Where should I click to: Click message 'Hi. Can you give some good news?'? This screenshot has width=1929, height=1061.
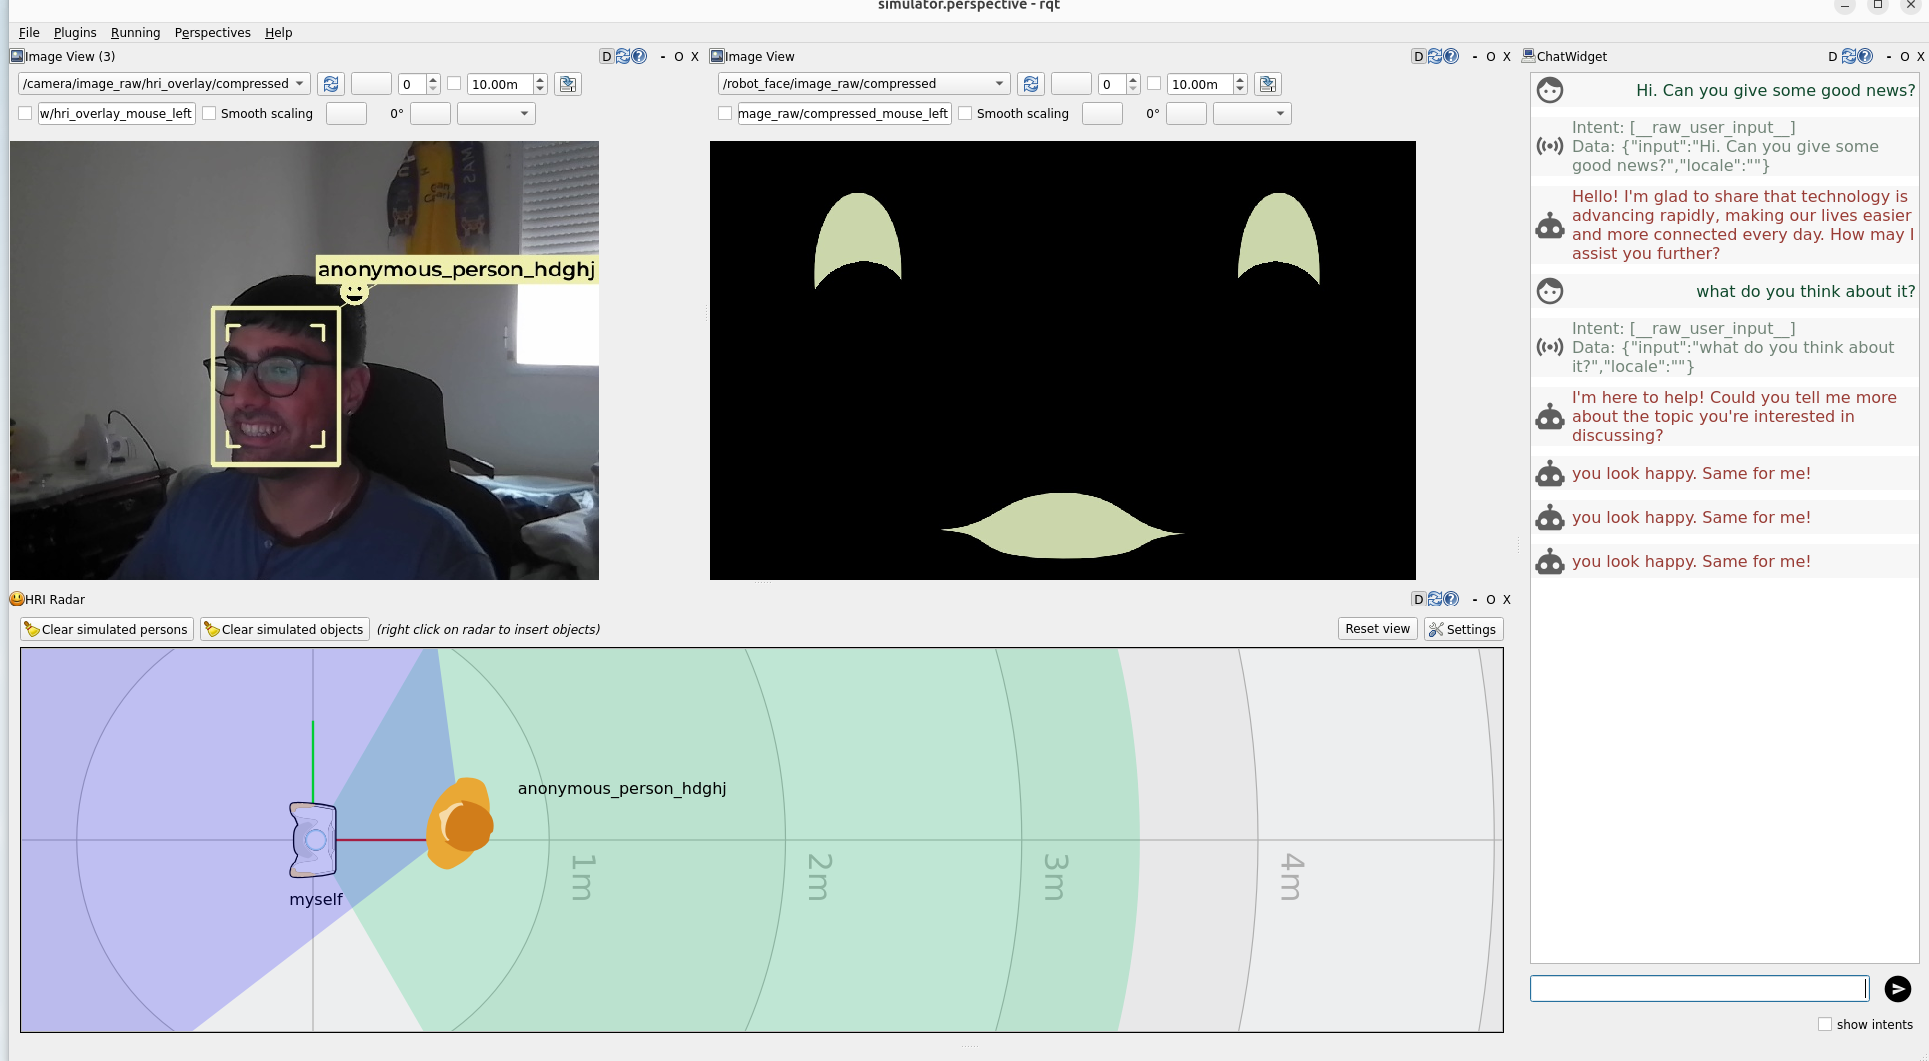(x=1775, y=90)
